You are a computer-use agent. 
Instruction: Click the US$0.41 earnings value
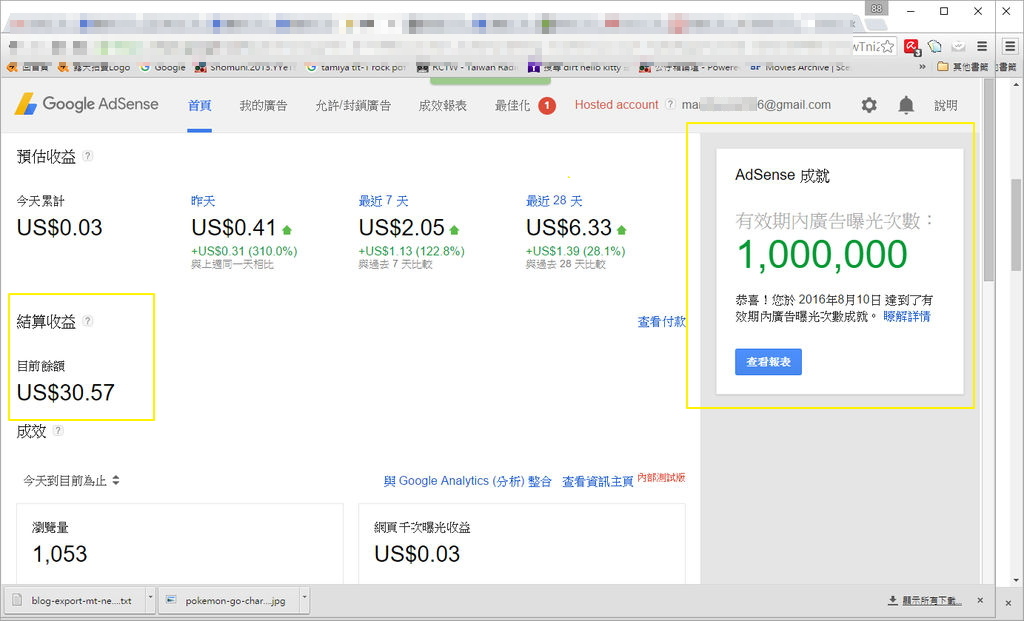[234, 227]
